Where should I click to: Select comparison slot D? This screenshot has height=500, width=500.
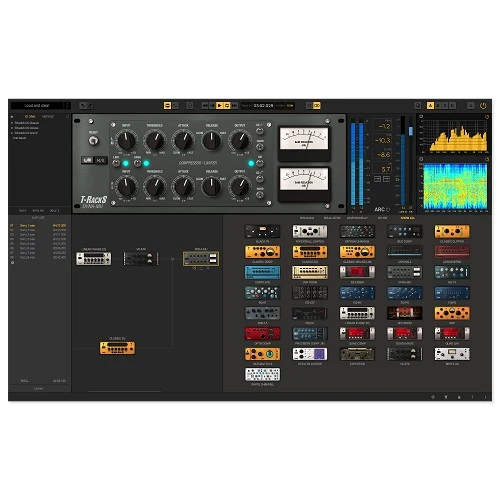[x=452, y=106]
